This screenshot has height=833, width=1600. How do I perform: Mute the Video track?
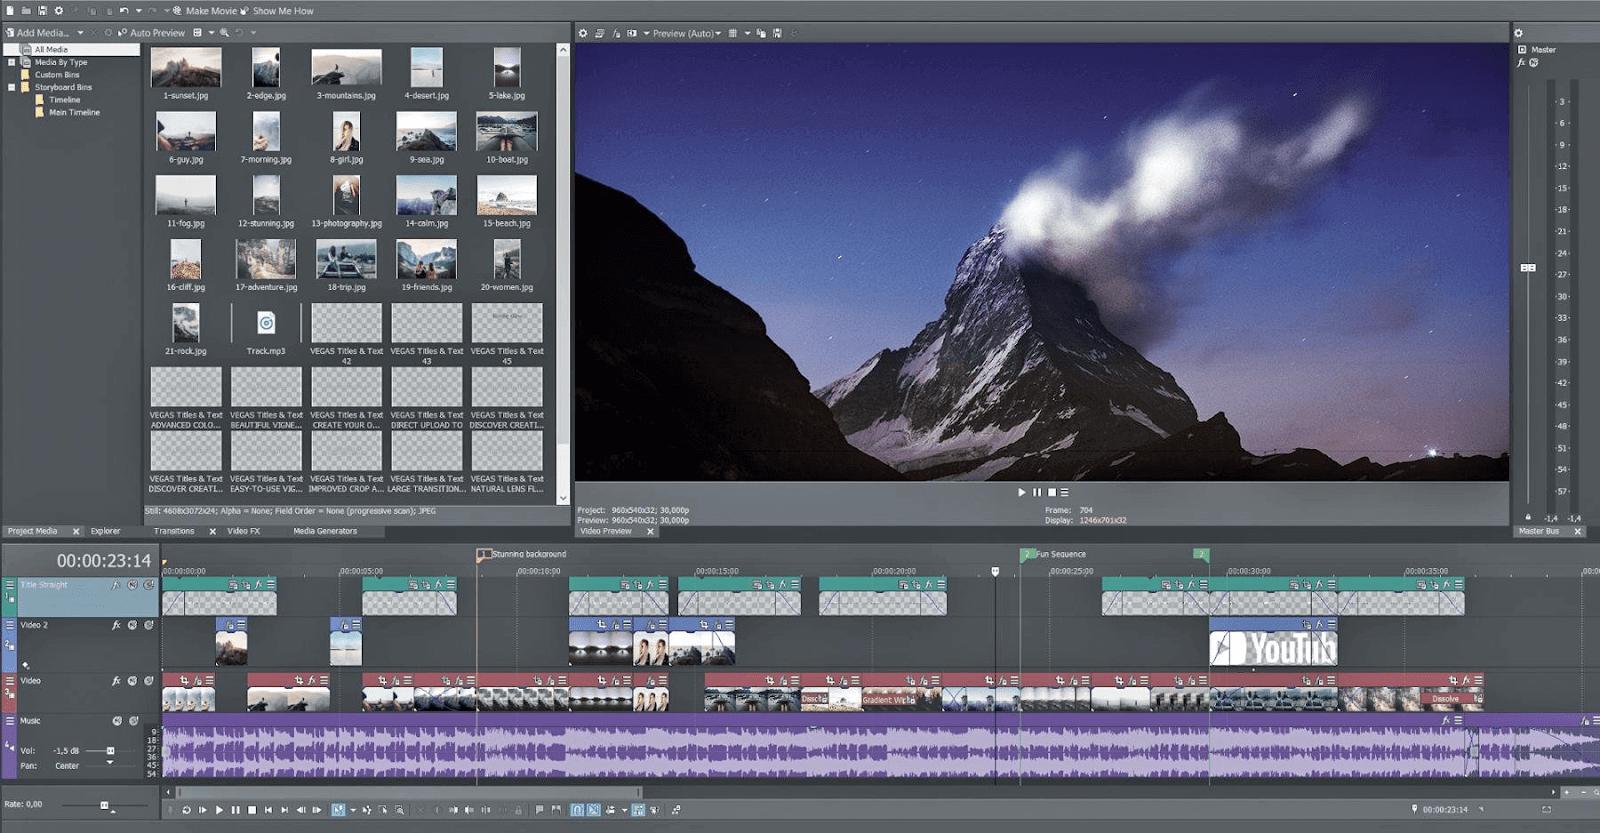[132, 681]
